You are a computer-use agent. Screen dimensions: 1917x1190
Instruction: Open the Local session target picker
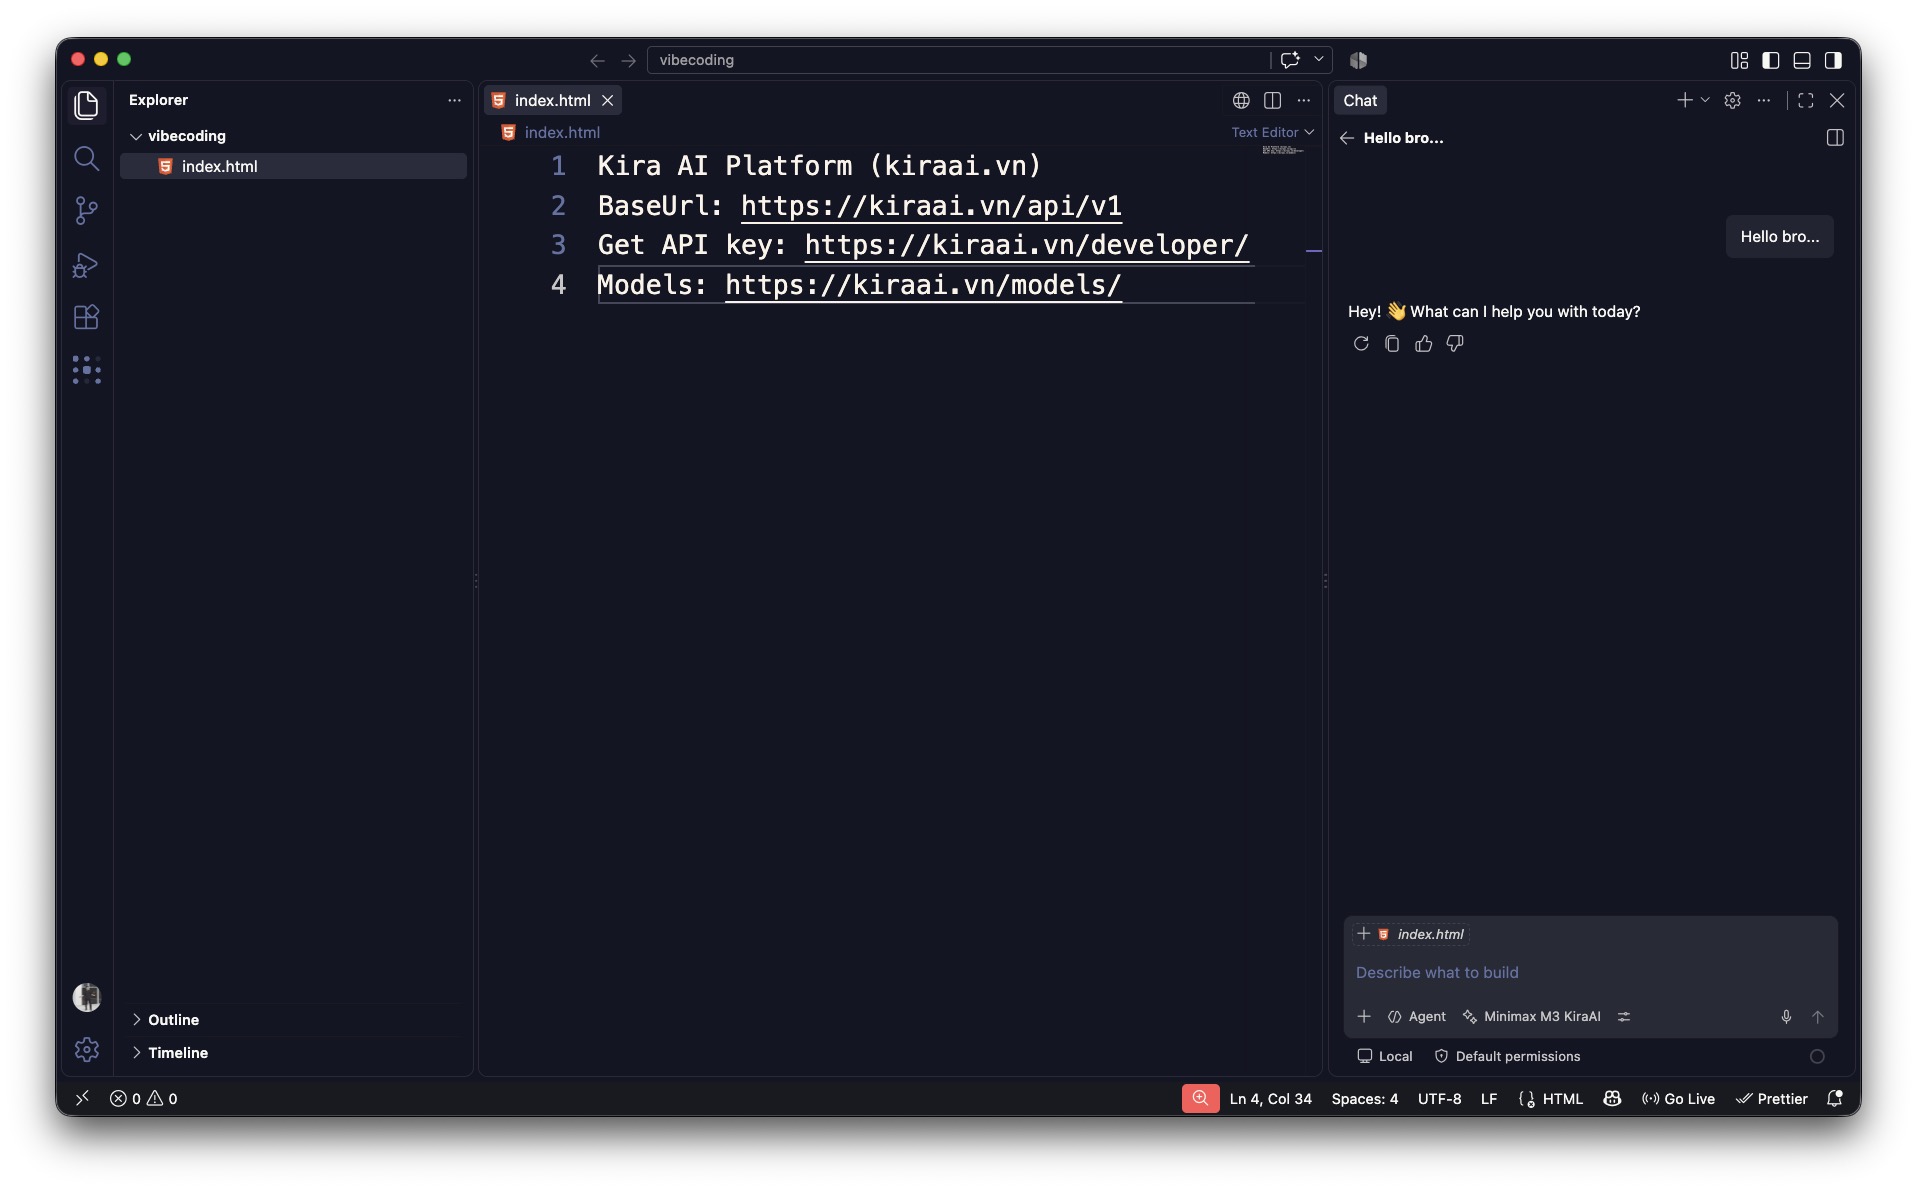click(x=1384, y=1056)
